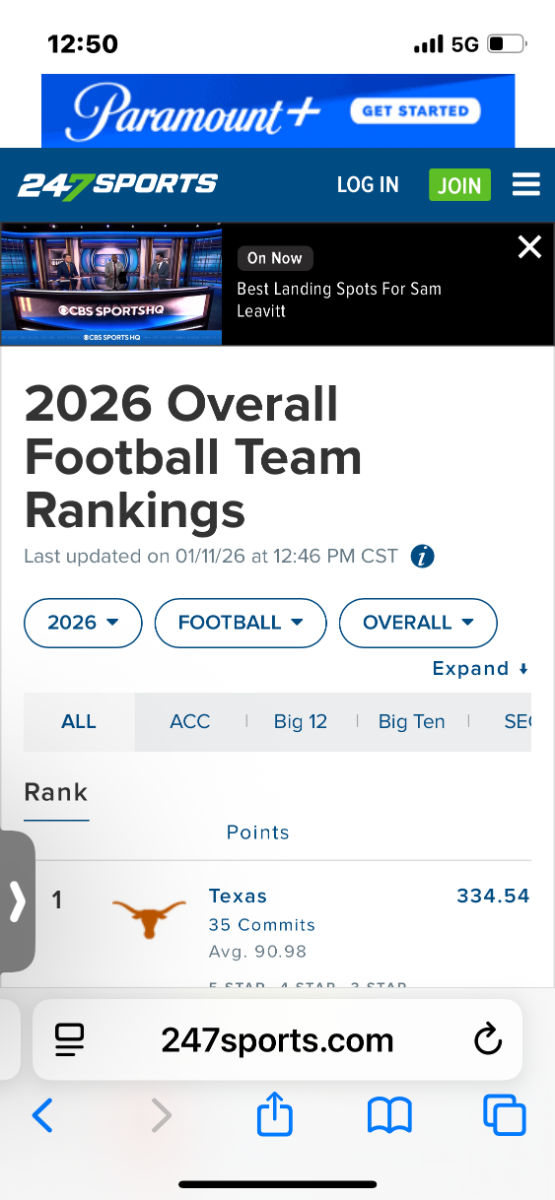Go back with Safari's back arrow
The width and height of the screenshot is (555, 1200).
click(42, 1115)
